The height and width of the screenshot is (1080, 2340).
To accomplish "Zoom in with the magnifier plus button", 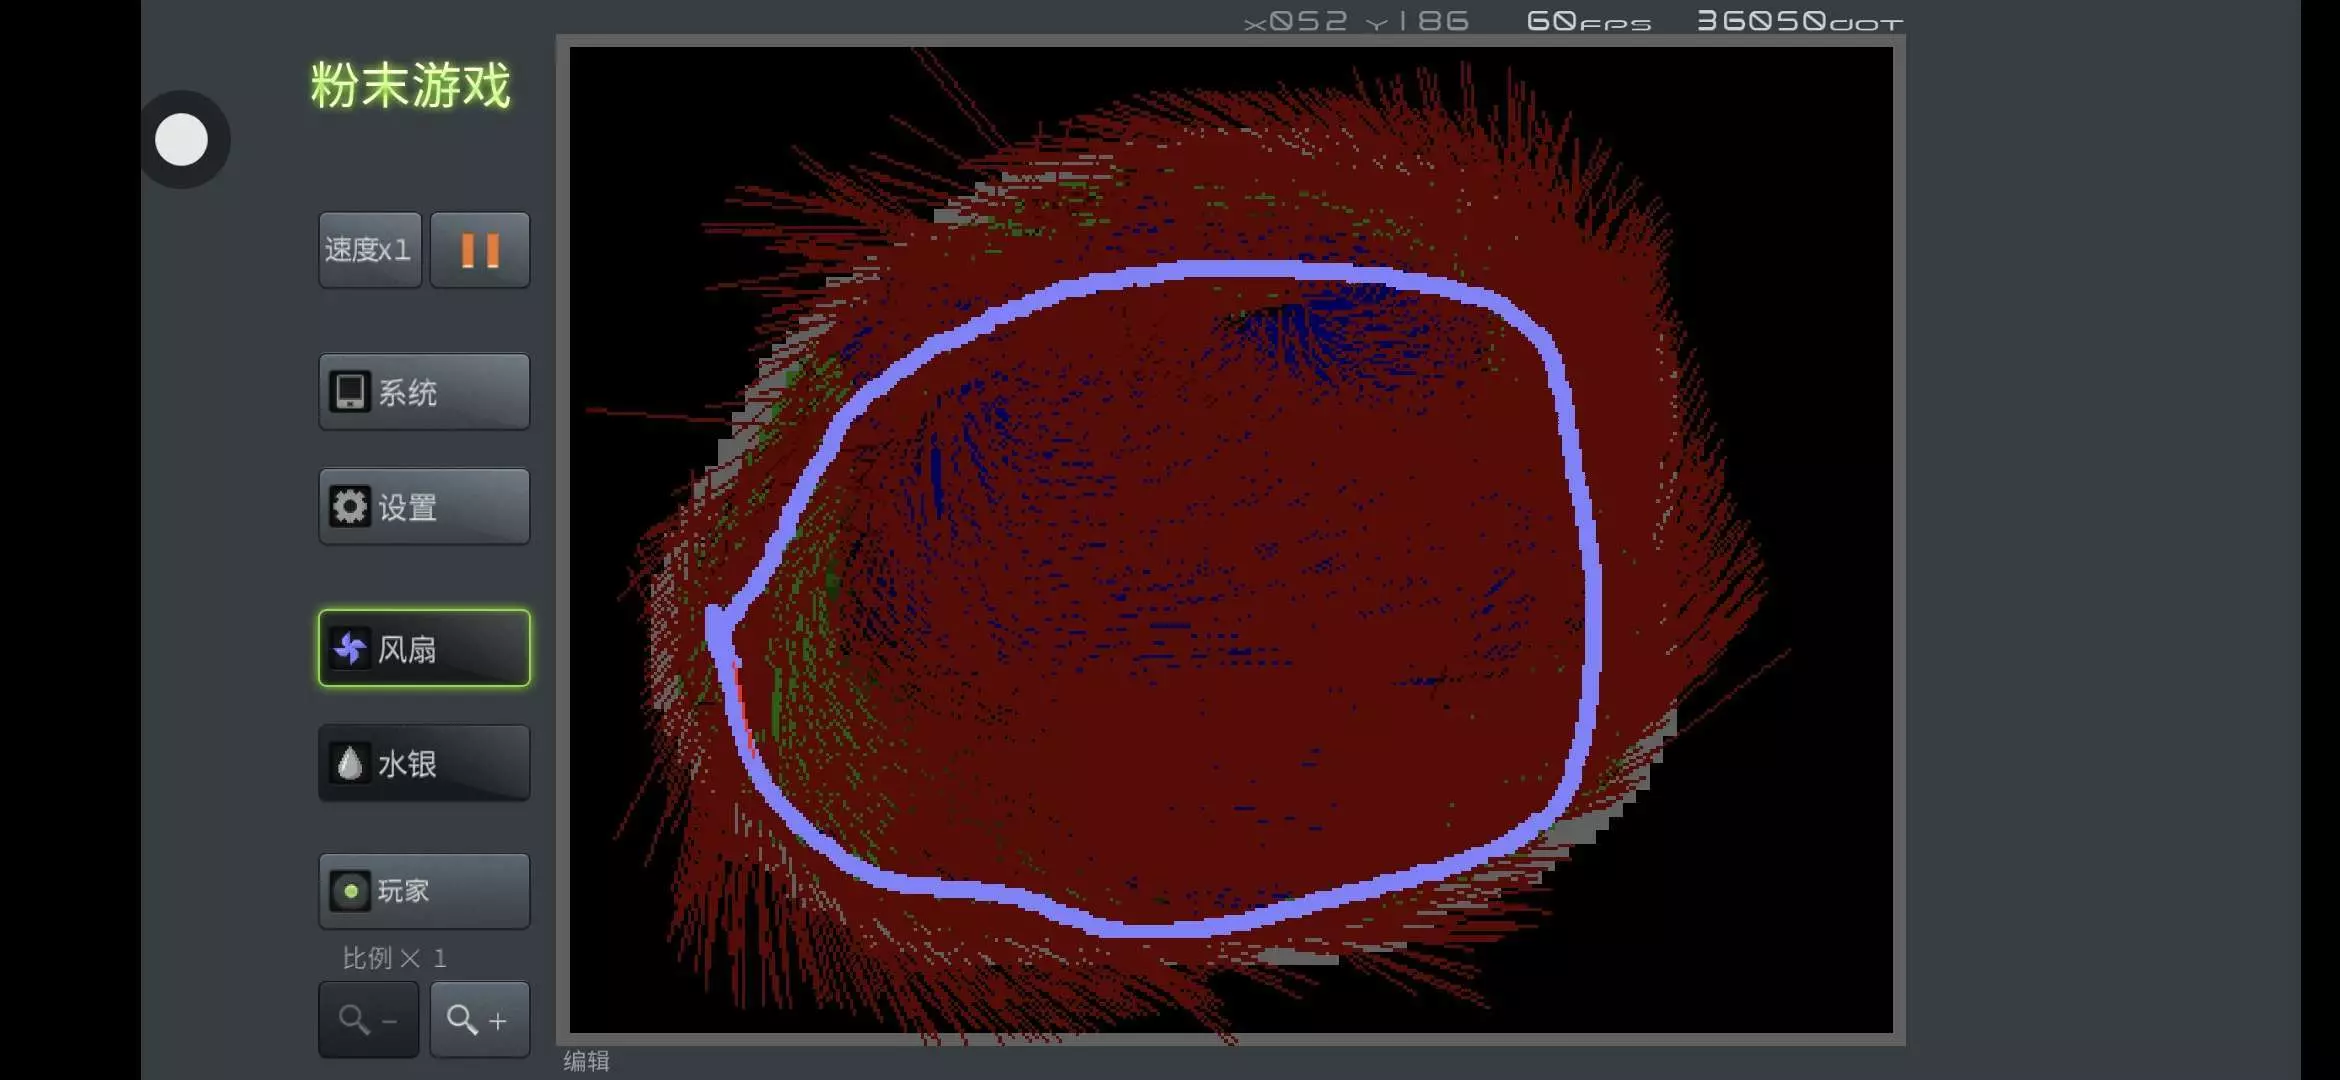I will pyautogui.click(x=479, y=1020).
